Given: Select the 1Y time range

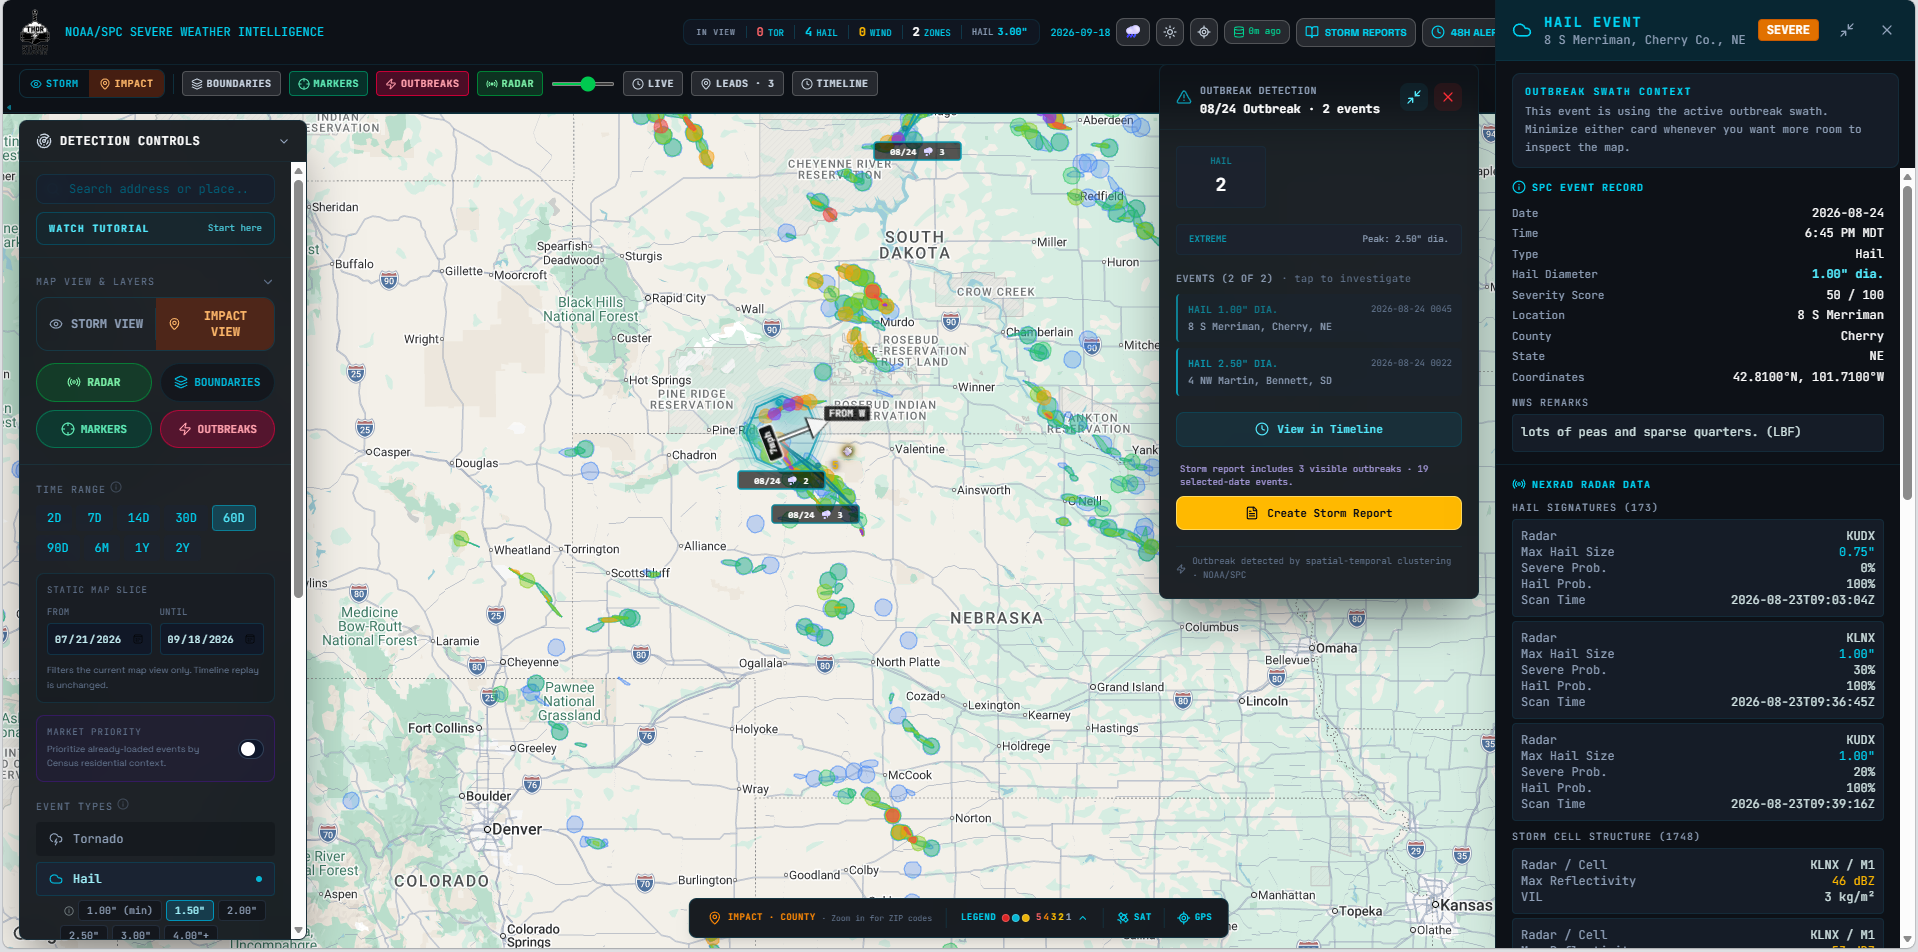Looking at the screenshot, I should coord(142,548).
